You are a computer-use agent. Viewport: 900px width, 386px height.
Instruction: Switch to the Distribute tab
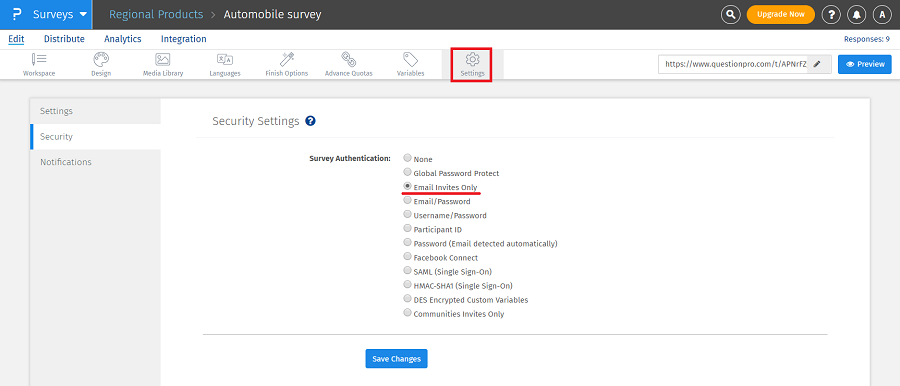pos(64,39)
